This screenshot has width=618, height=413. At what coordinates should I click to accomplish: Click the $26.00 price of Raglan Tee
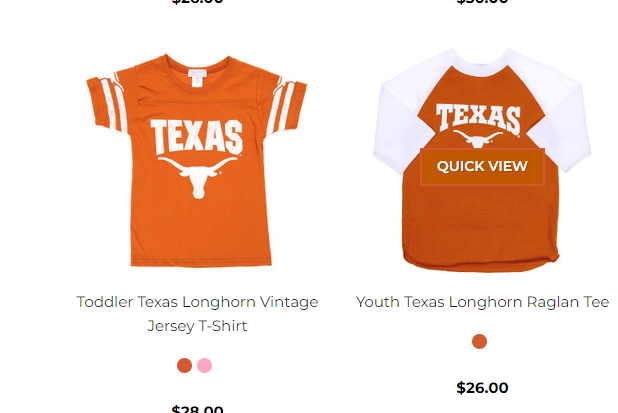(482, 388)
